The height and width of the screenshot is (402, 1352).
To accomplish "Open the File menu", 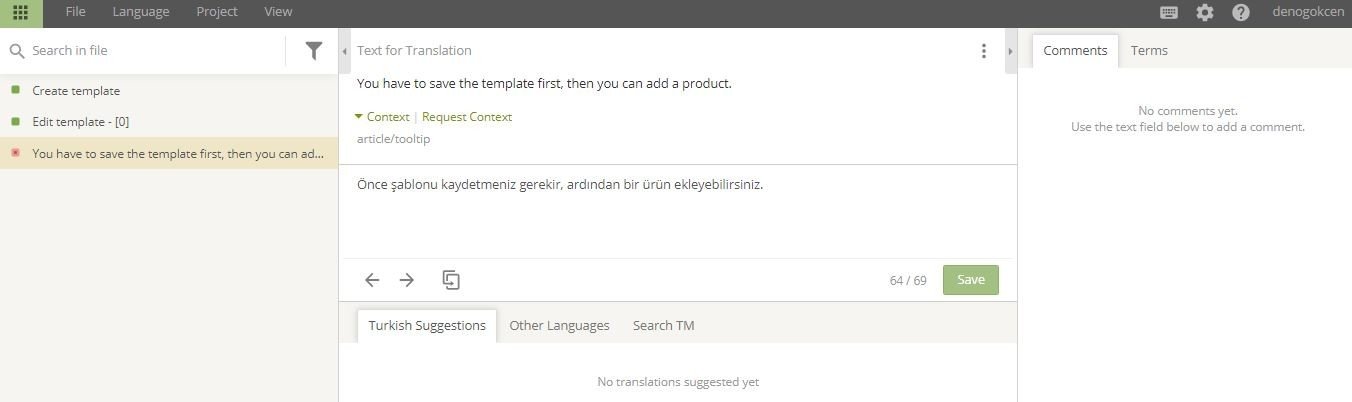I will click(x=76, y=12).
